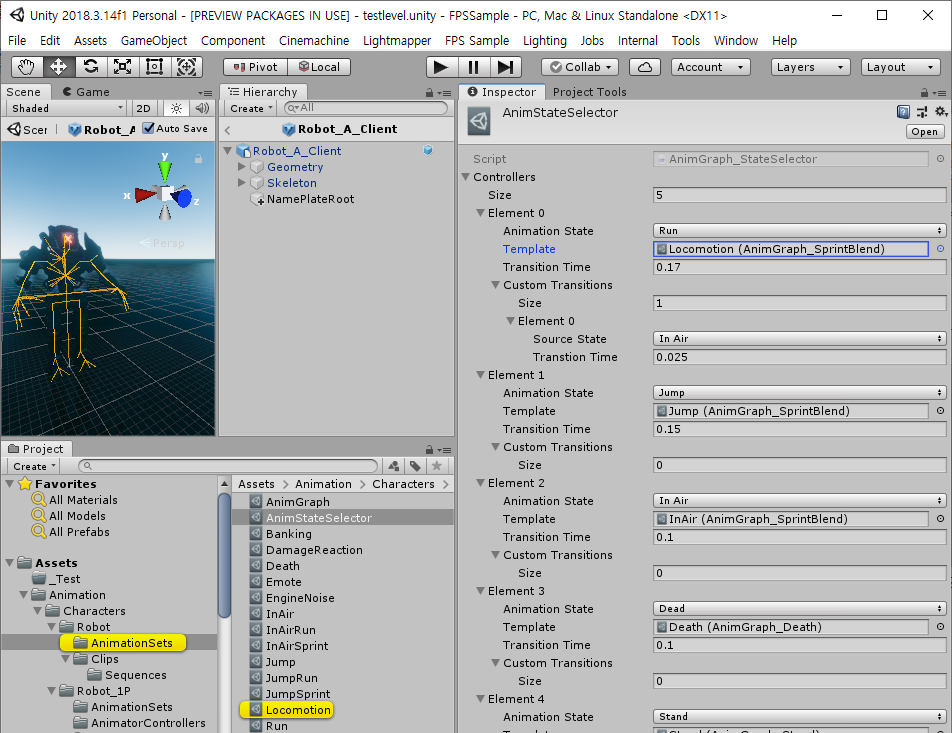Viewport: 952px width, 733px height.
Task: Select the combined Transform tool
Action: pos(186,67)
